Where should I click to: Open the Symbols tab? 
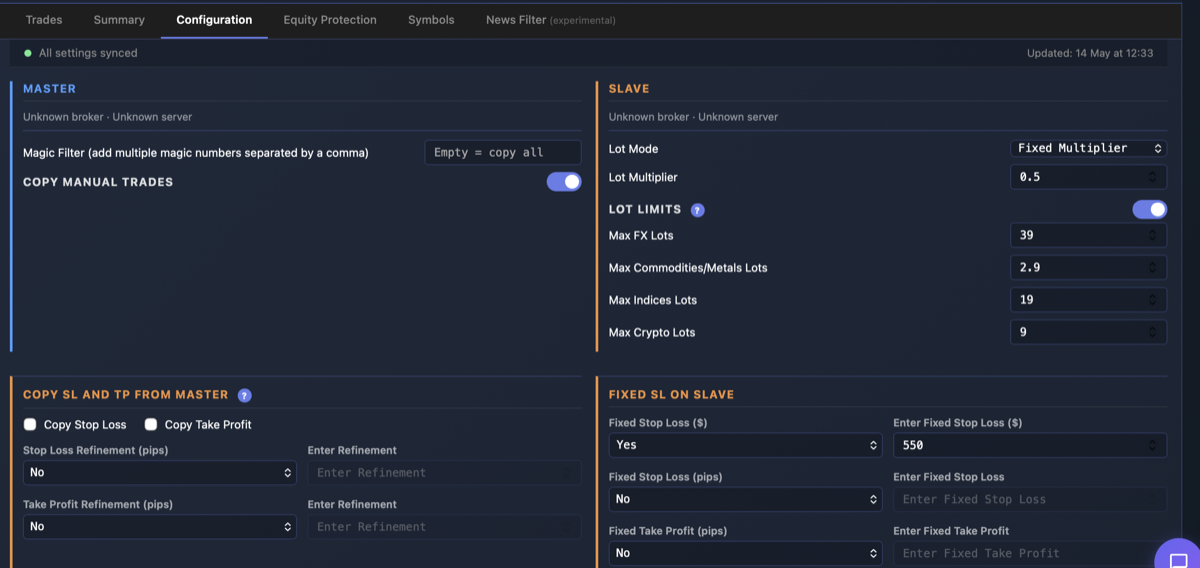pos(431,20)
